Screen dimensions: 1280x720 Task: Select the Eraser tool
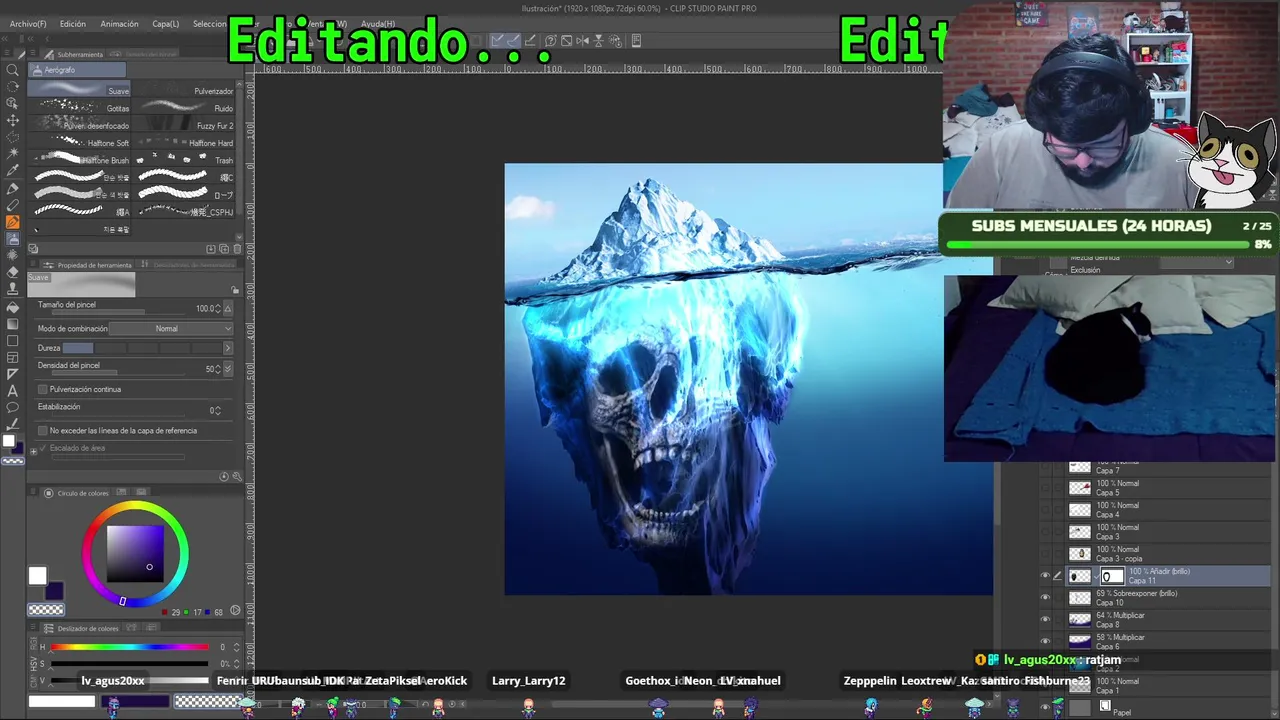coord(13,273)
